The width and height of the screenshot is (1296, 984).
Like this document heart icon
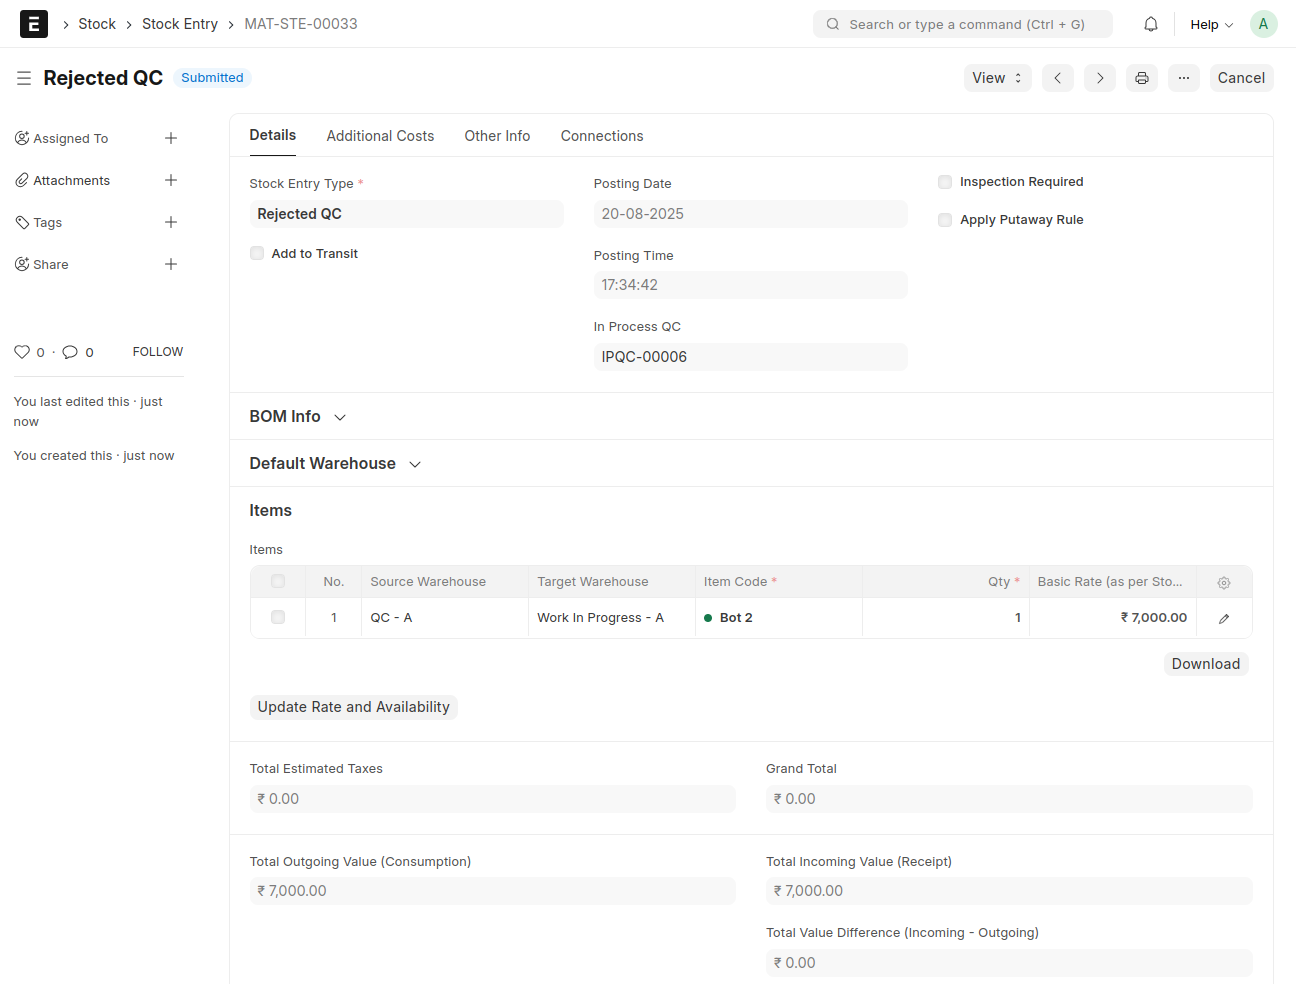point(22,352)
